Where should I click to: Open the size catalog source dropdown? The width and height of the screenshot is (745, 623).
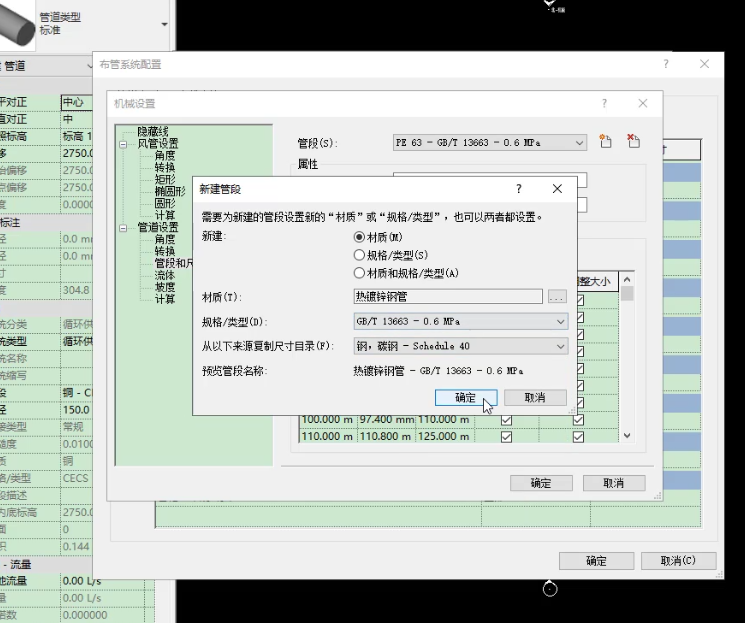point(460,346)
